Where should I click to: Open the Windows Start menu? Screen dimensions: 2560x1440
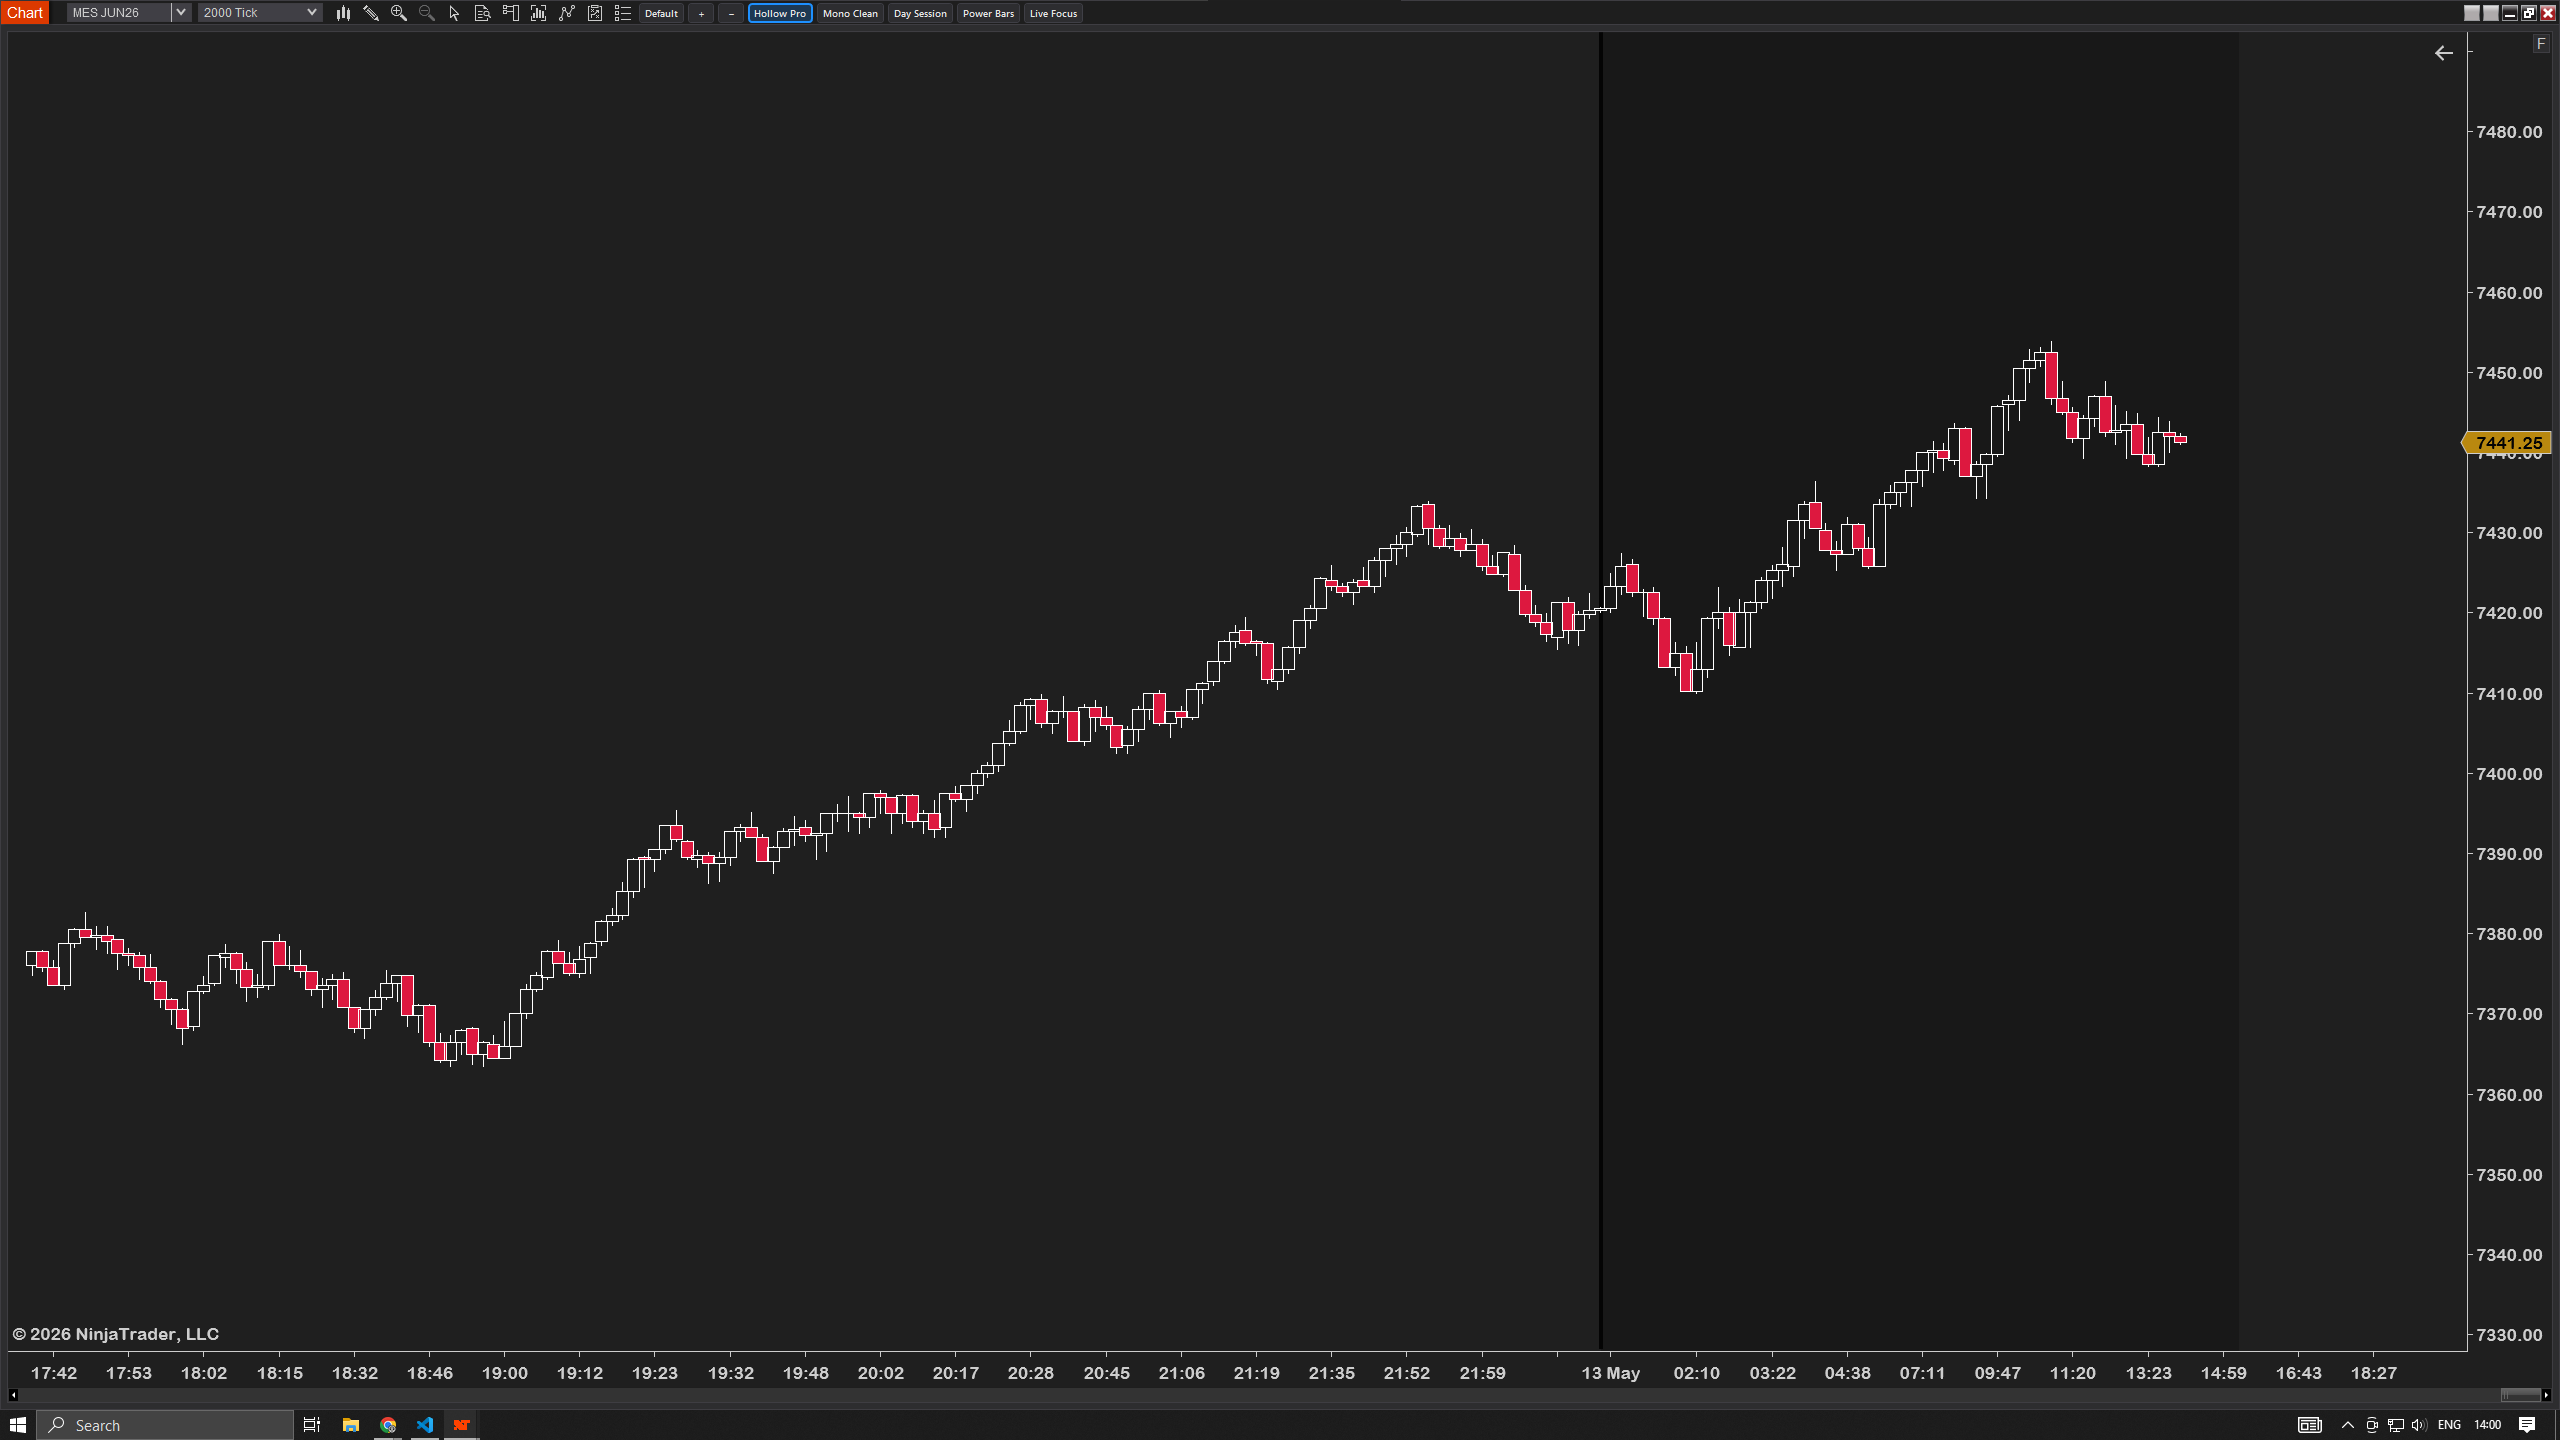(18, 1425)
